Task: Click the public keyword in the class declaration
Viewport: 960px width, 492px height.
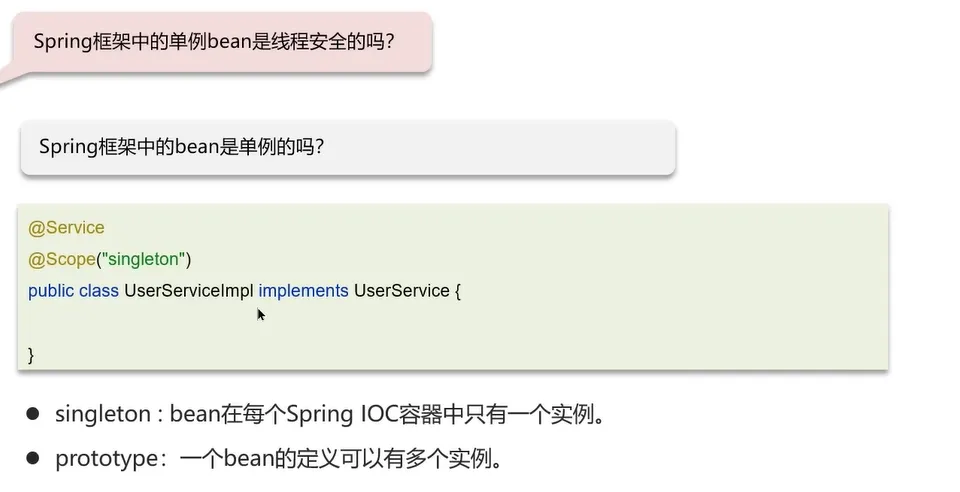Action: coord(51,290)
